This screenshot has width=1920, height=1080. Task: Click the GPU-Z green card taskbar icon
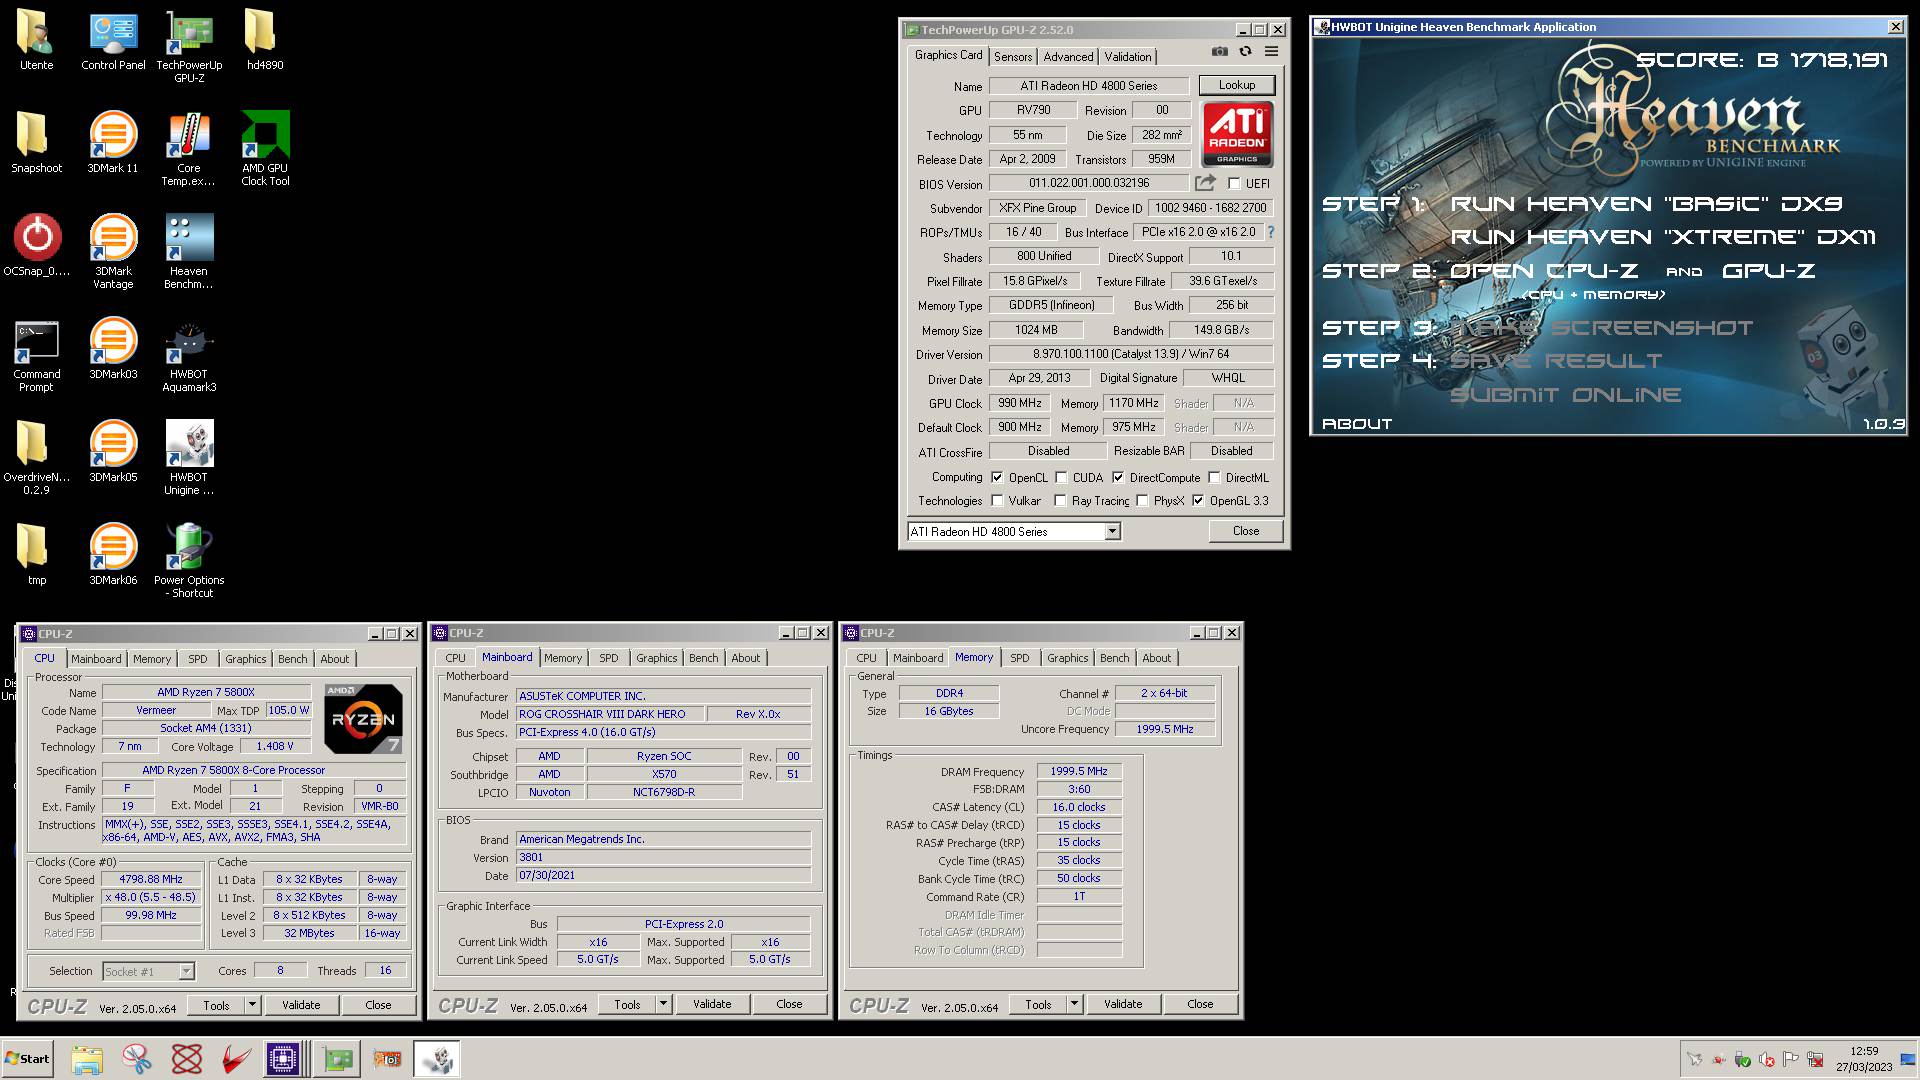click(338, 1059)
